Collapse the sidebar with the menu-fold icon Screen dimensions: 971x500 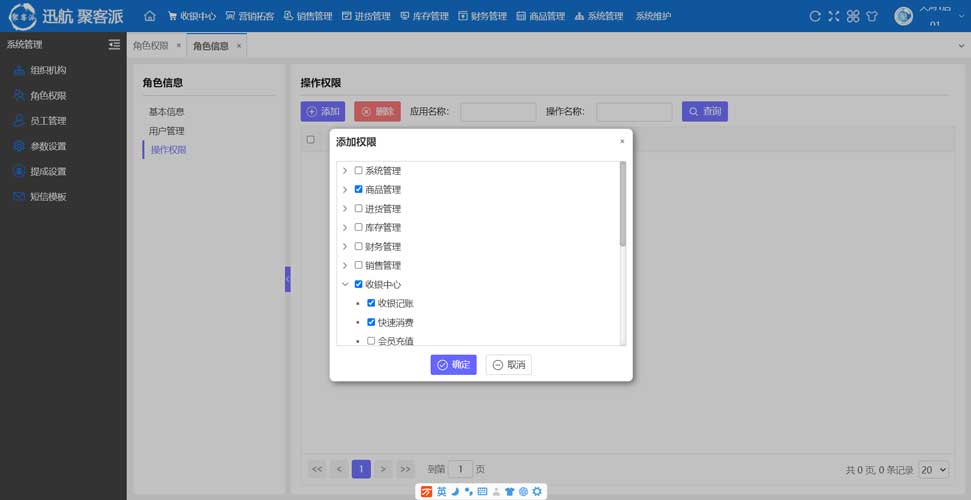coord(114,45)
